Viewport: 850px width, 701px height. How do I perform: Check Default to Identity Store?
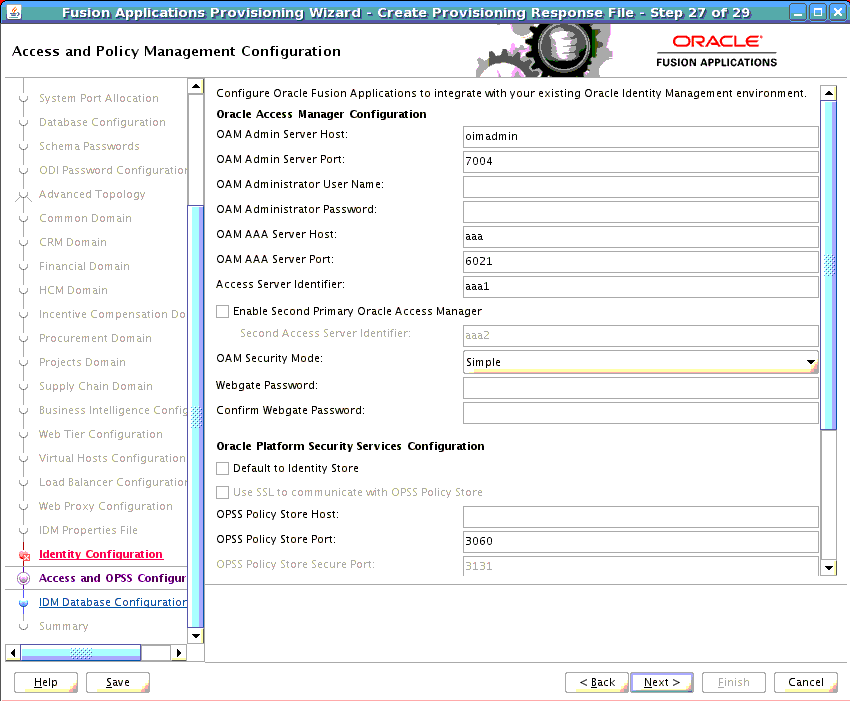(x=222, y=468)
